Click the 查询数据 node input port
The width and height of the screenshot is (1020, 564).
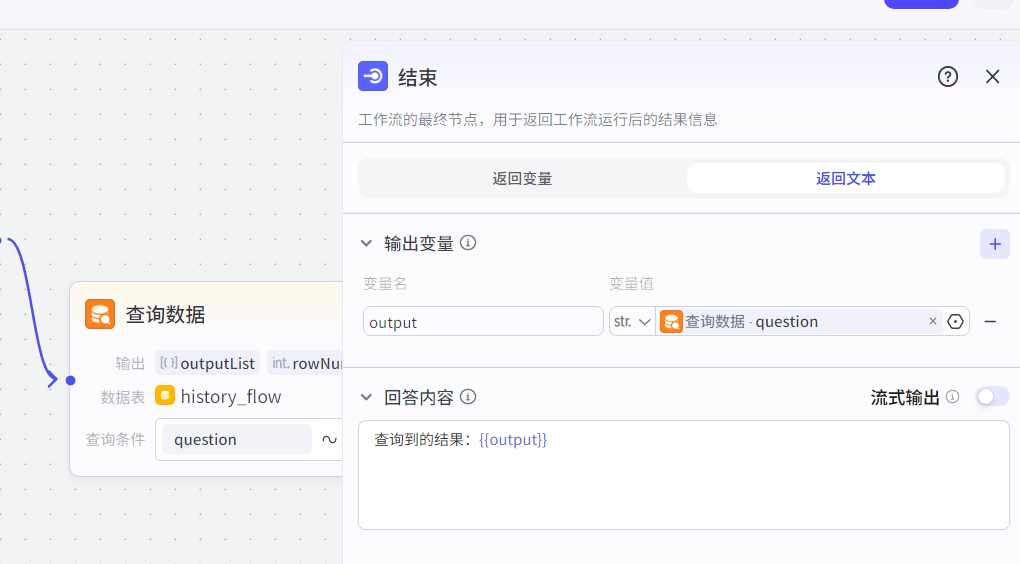point(70,381)
